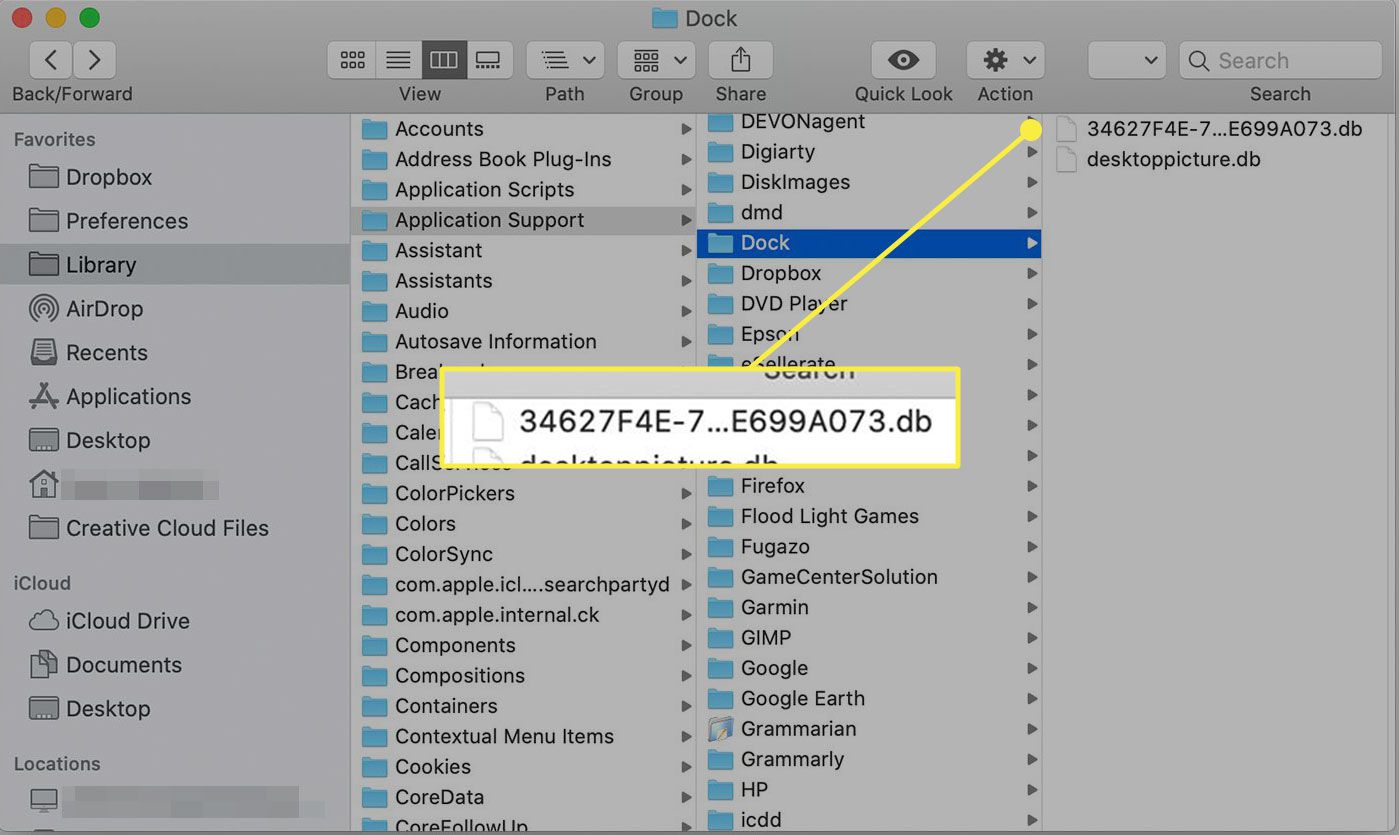The height and width of the screenshot is (835, 1399).
Task: Select Recents in the sidebar
Action: [106, 353]
